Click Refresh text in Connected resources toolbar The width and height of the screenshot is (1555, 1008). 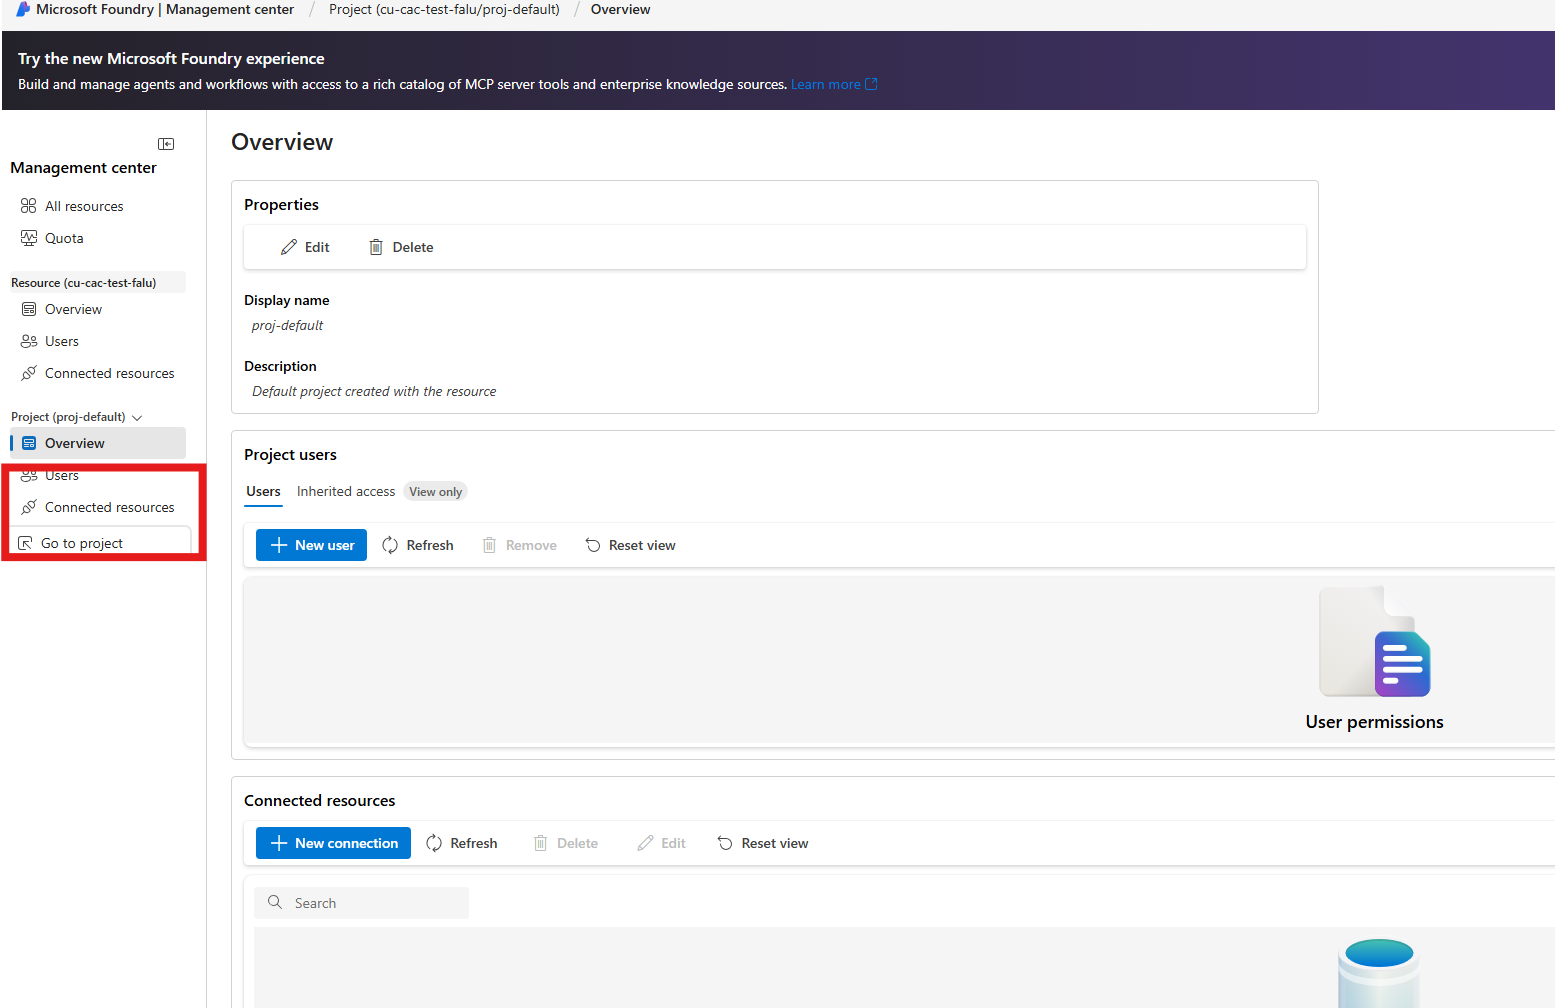tap(474, 843)
